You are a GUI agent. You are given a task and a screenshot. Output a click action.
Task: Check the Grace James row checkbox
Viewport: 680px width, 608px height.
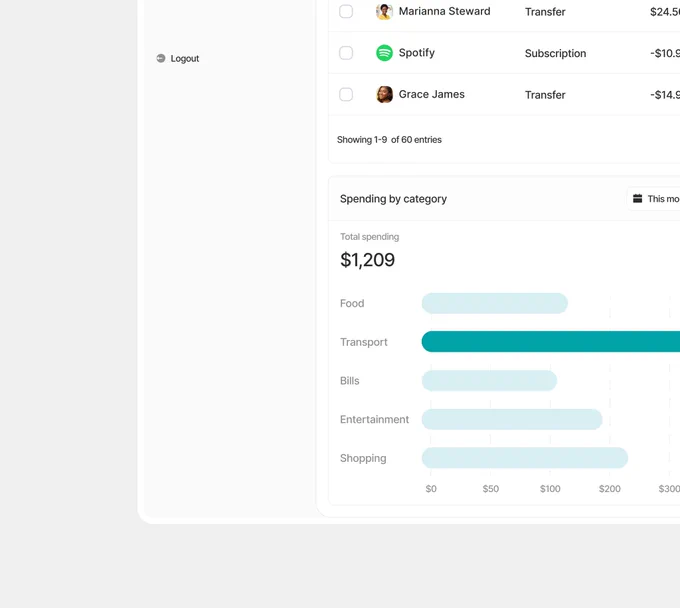[346, 94]
